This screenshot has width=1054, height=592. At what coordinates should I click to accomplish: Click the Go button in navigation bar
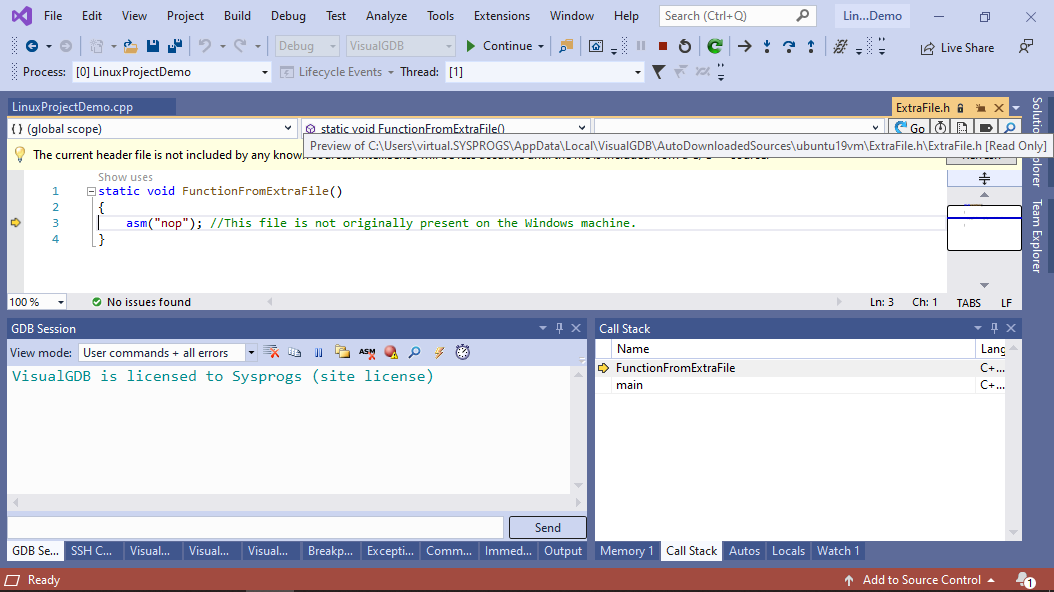click(908, 128)
